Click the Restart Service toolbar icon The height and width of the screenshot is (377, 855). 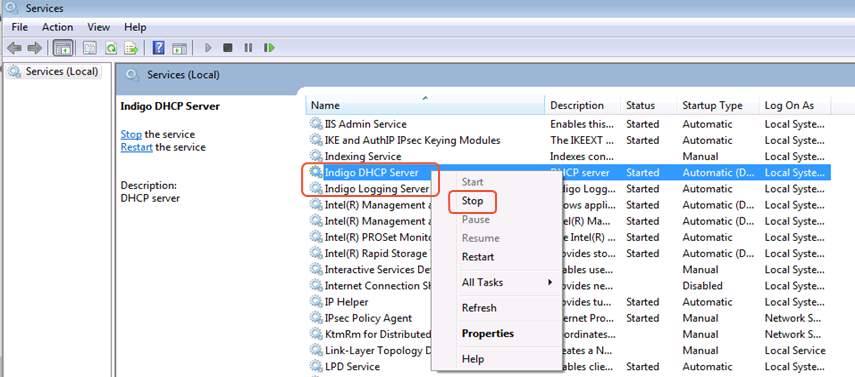click(269, 48)
